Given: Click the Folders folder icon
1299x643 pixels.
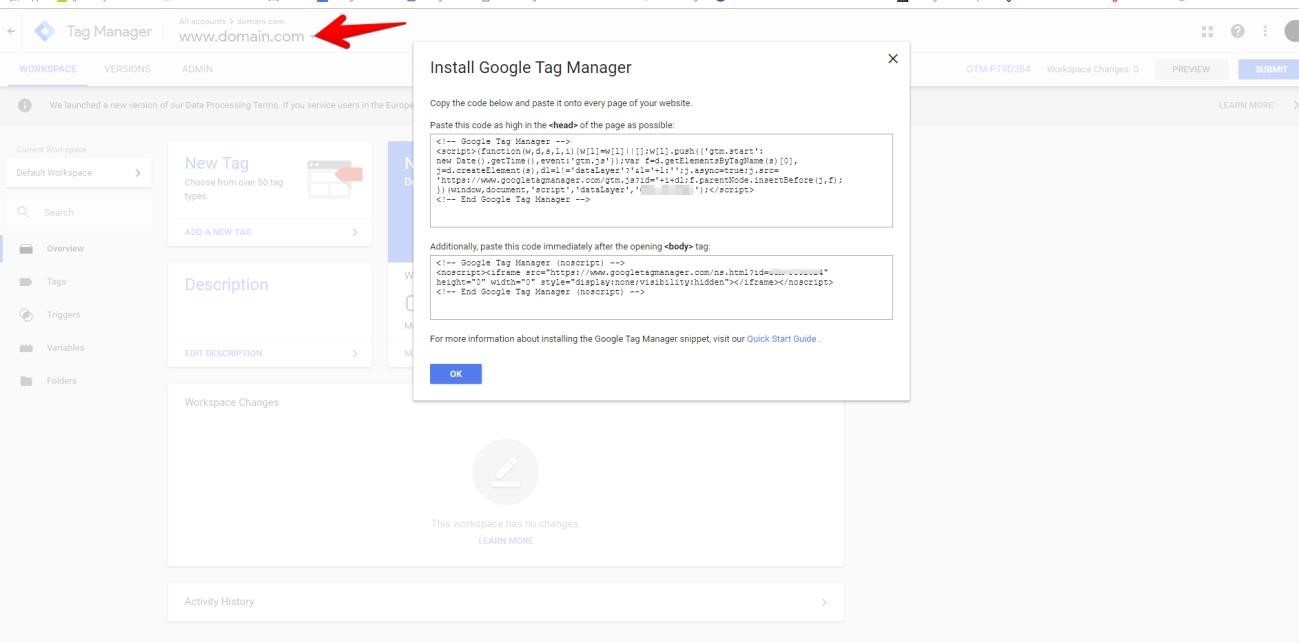Looking at the screenshot, I should tap(26, 381).
